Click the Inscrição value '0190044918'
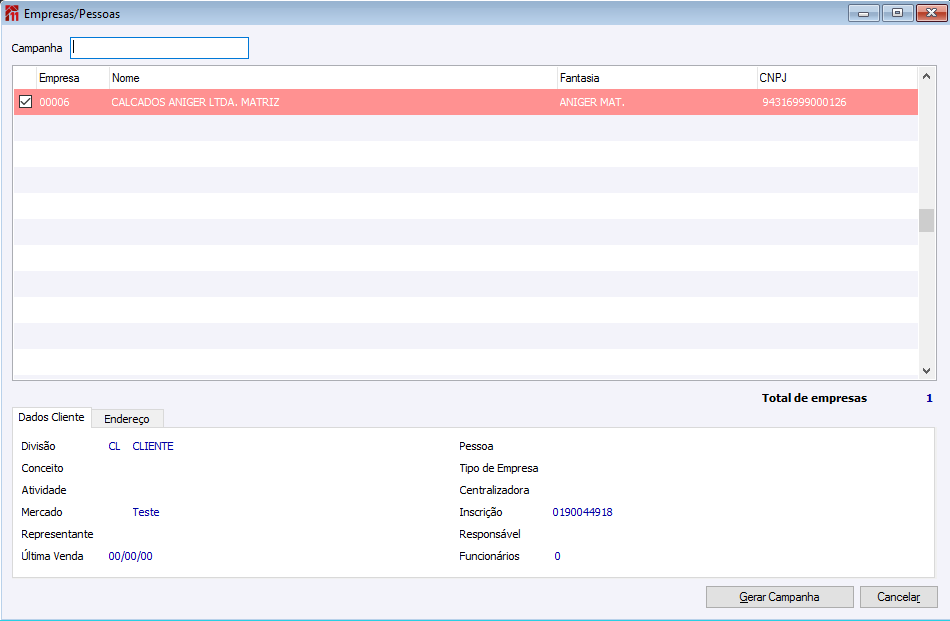 click(x=582, y=512)
